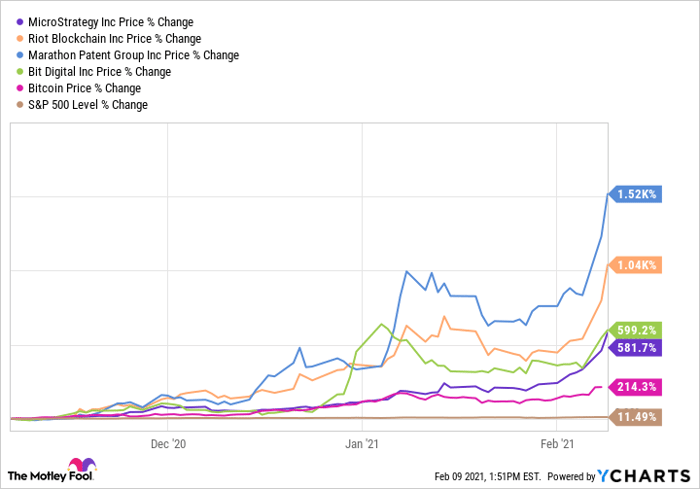Click the 599.2% Bit Digital value tag
Screen dimensions: 700x489
(x=634, y=329)
